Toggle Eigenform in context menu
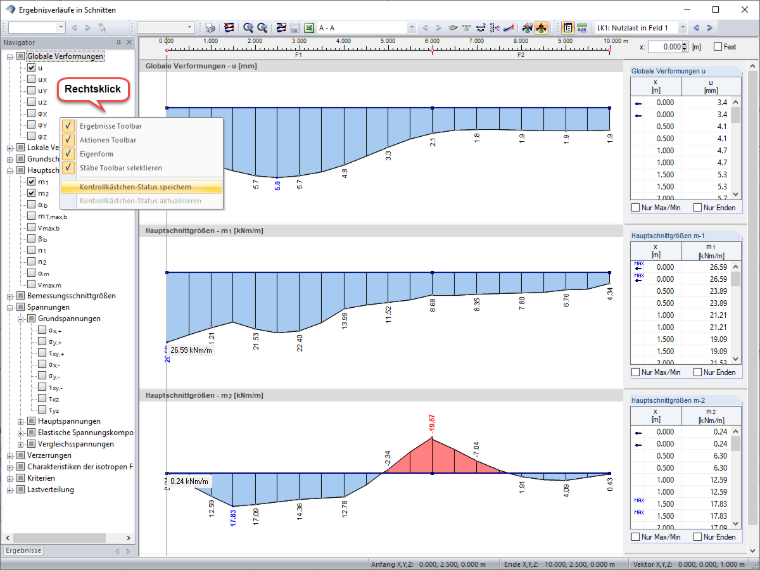This screenshot has height=570, width=760. 142,154
